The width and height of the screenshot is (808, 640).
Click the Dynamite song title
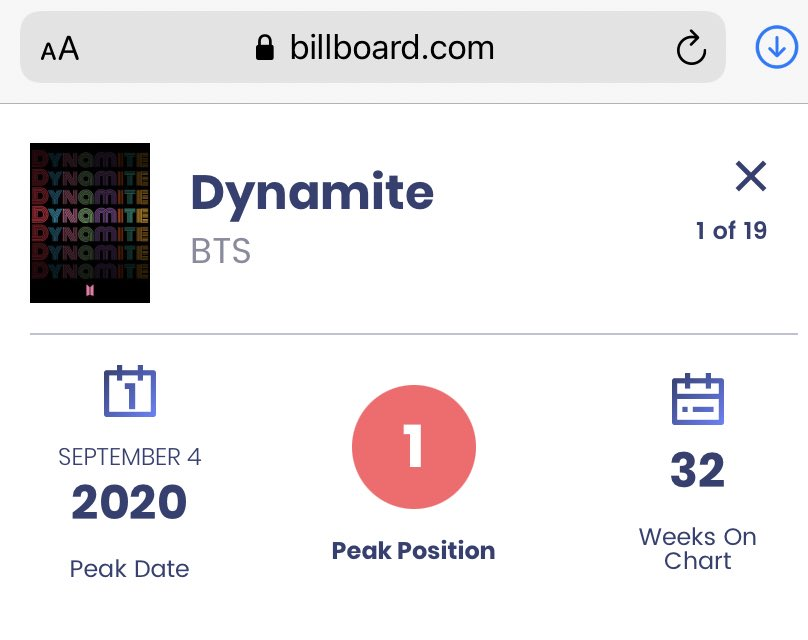click(312, 194)
